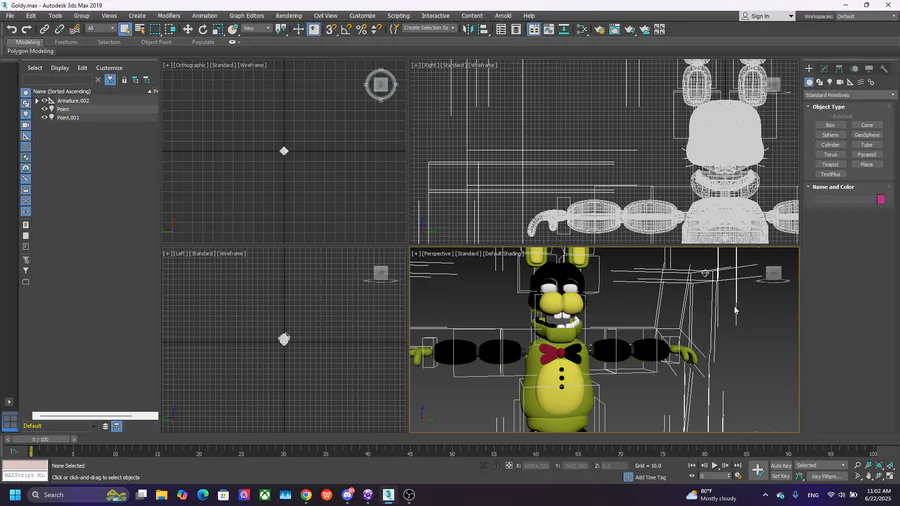Open the Rendering menu

coord(289,15)
